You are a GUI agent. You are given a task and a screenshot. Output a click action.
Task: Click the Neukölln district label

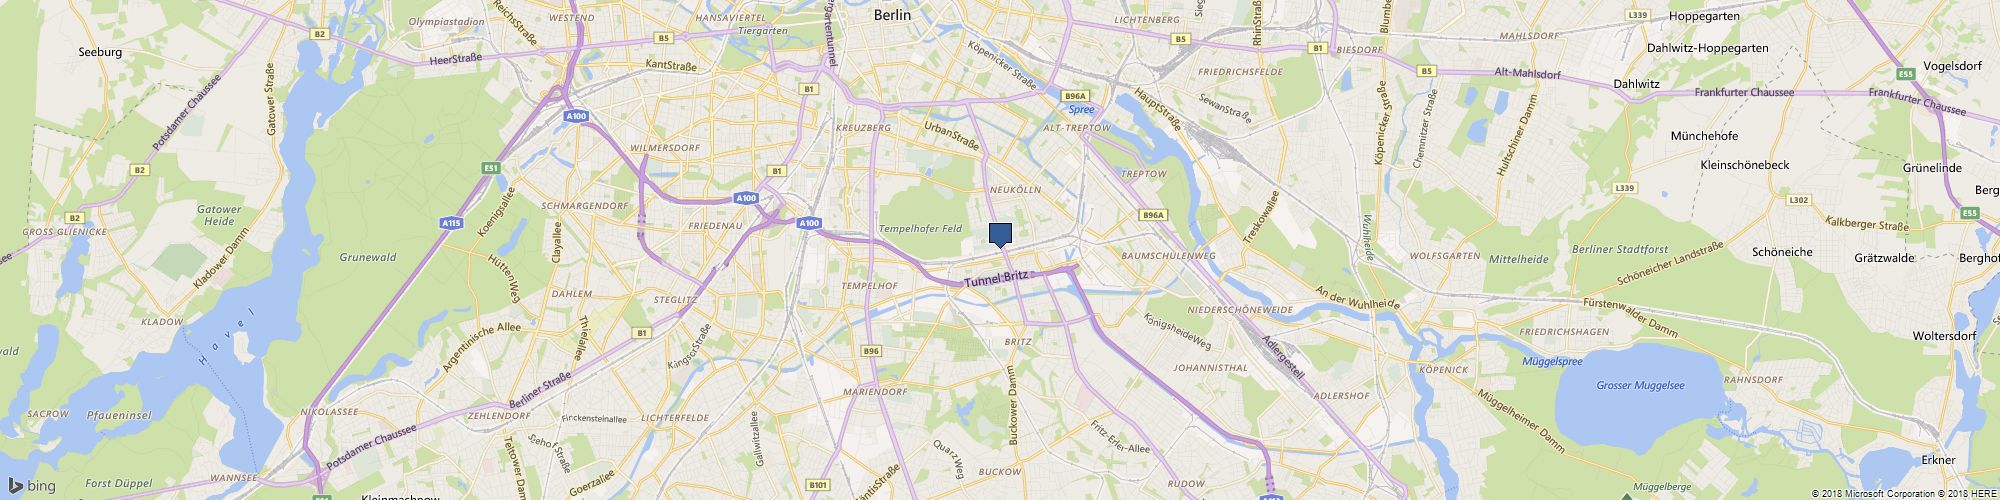pos(1015,189)
